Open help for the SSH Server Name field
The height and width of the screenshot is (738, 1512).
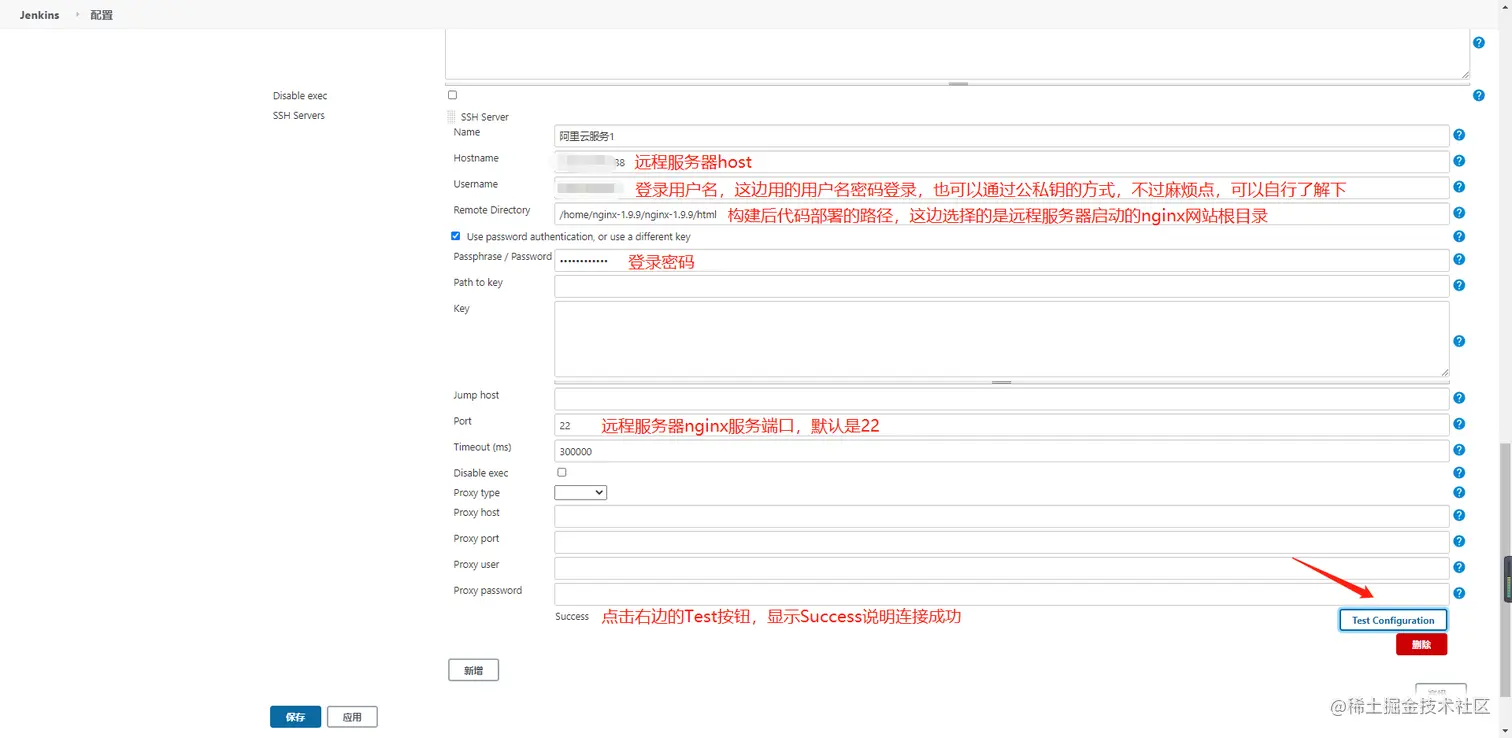(x=1458, y=135)
